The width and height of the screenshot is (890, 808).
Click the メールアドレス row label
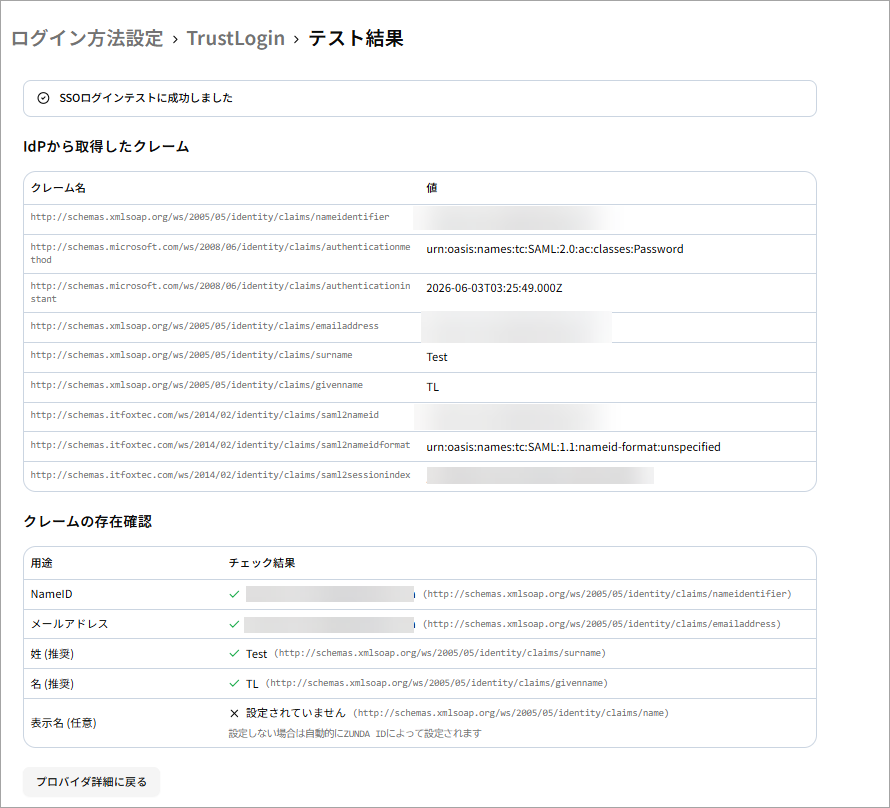pyautogui.click(x=69, y=624)
